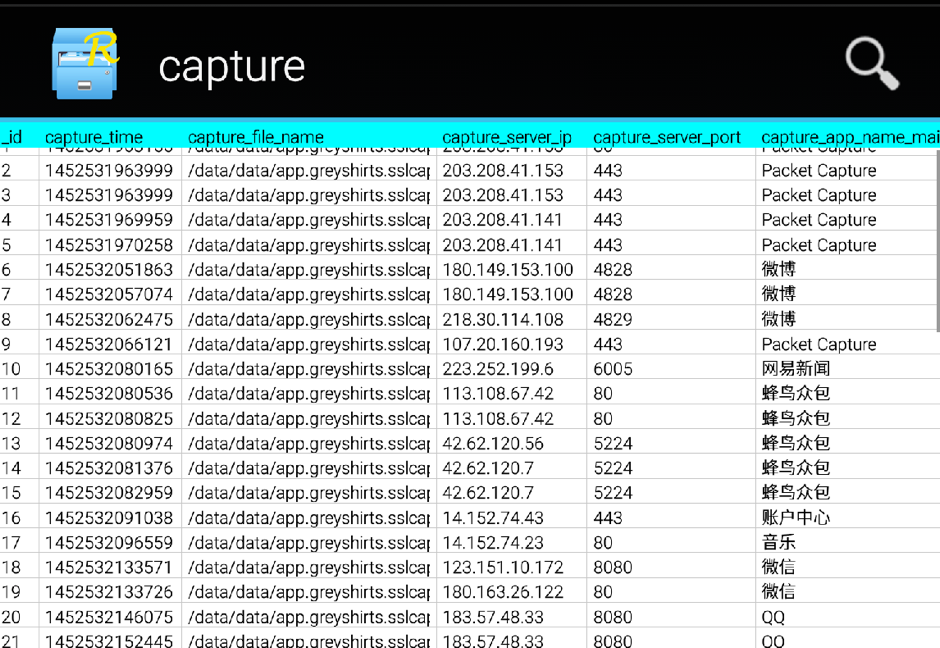
Task: Click server IP 223.252.199.6
Action: (x=498, y=369)
